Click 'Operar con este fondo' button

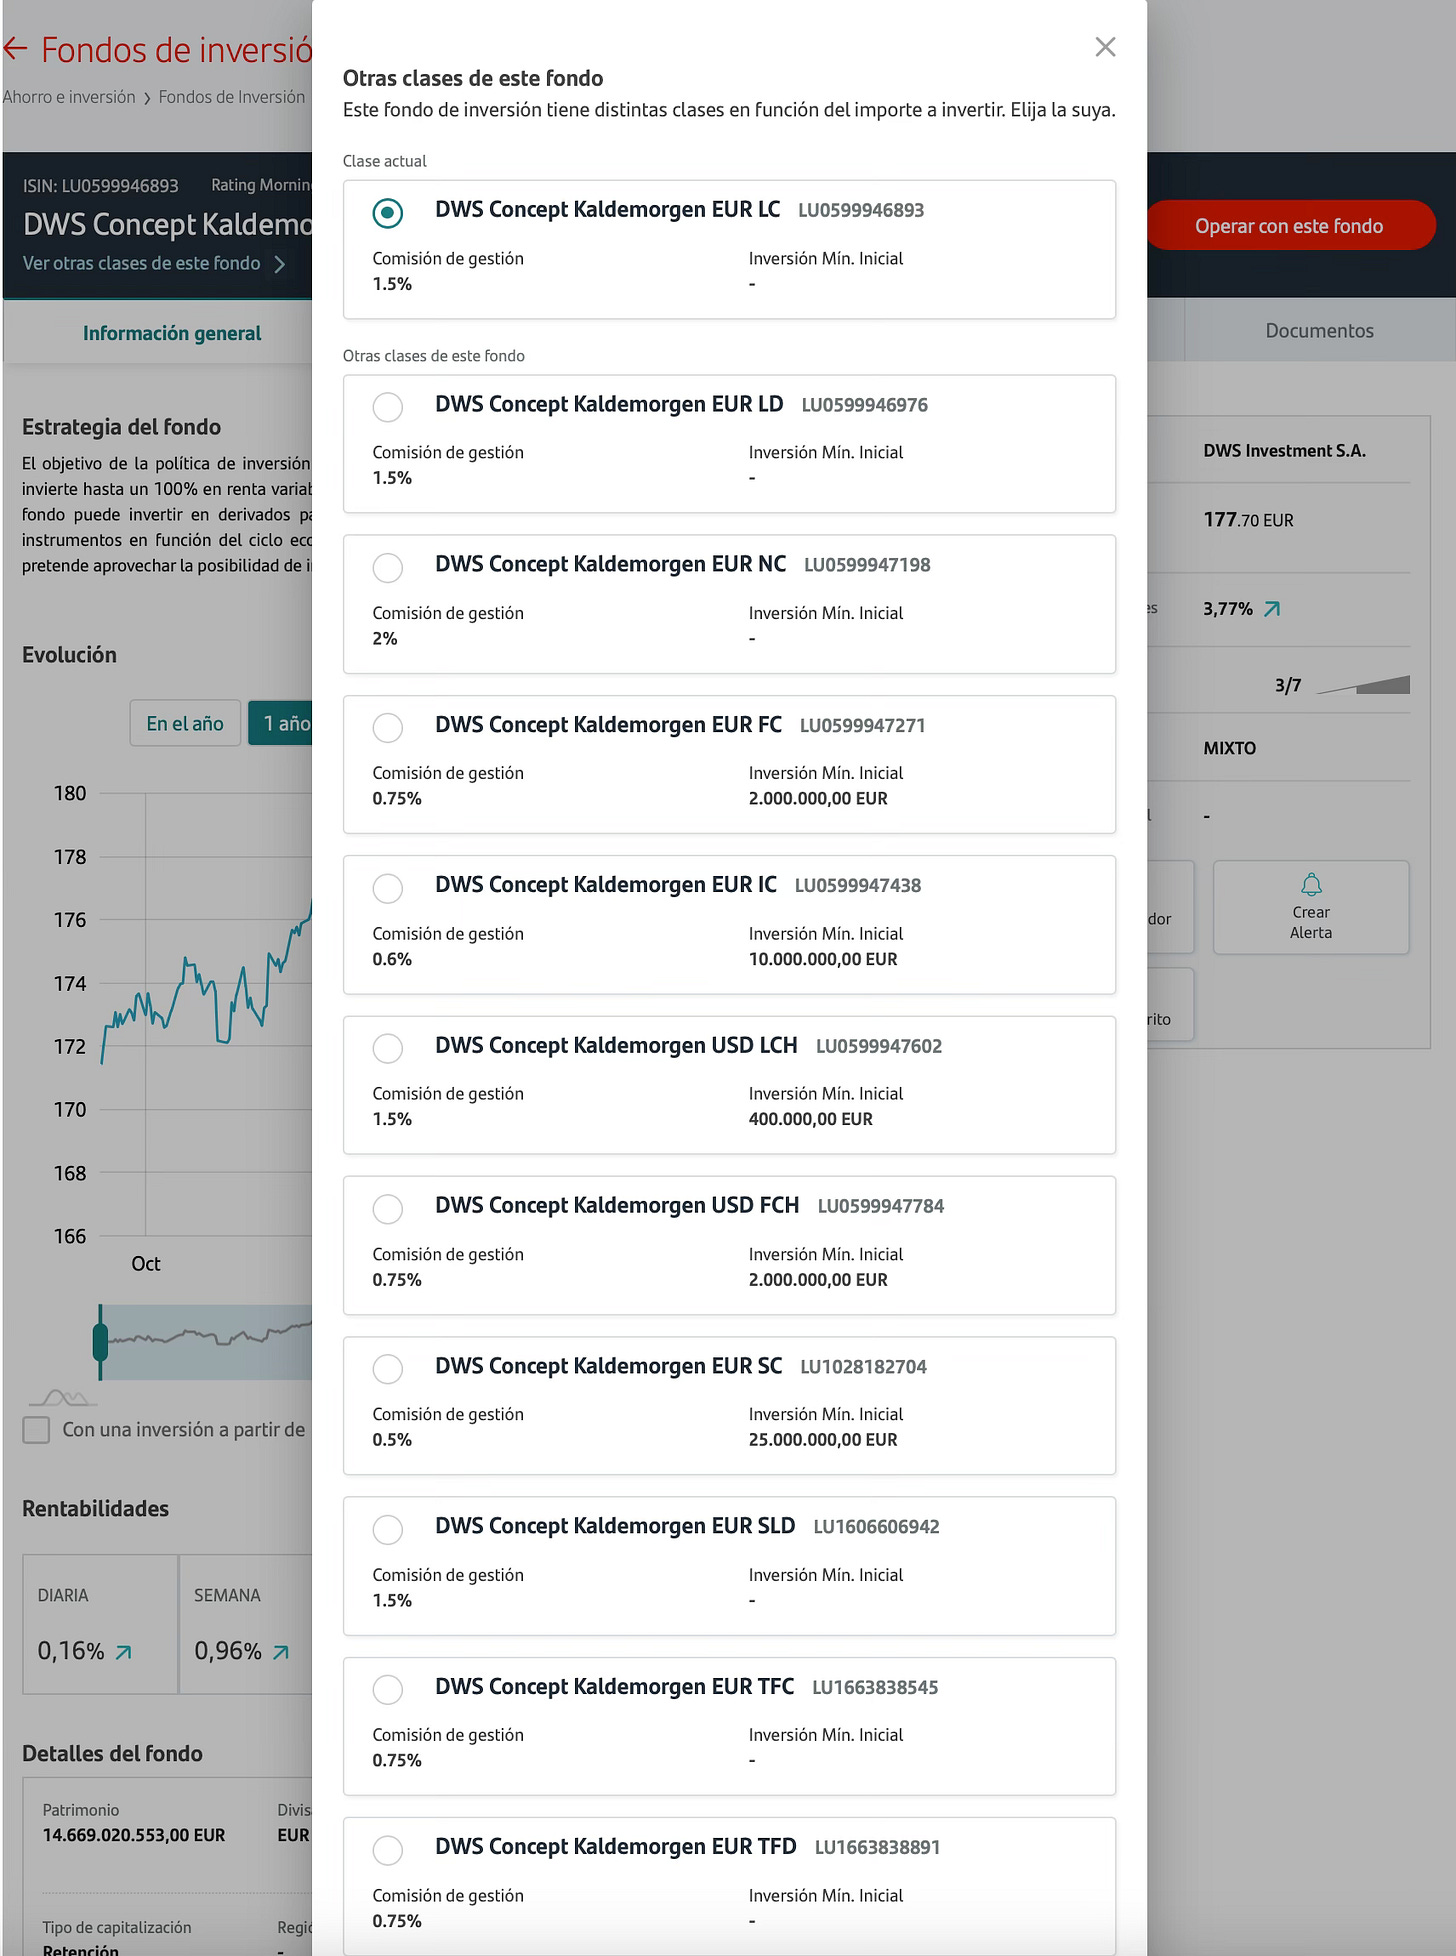tap(1289, 226)
